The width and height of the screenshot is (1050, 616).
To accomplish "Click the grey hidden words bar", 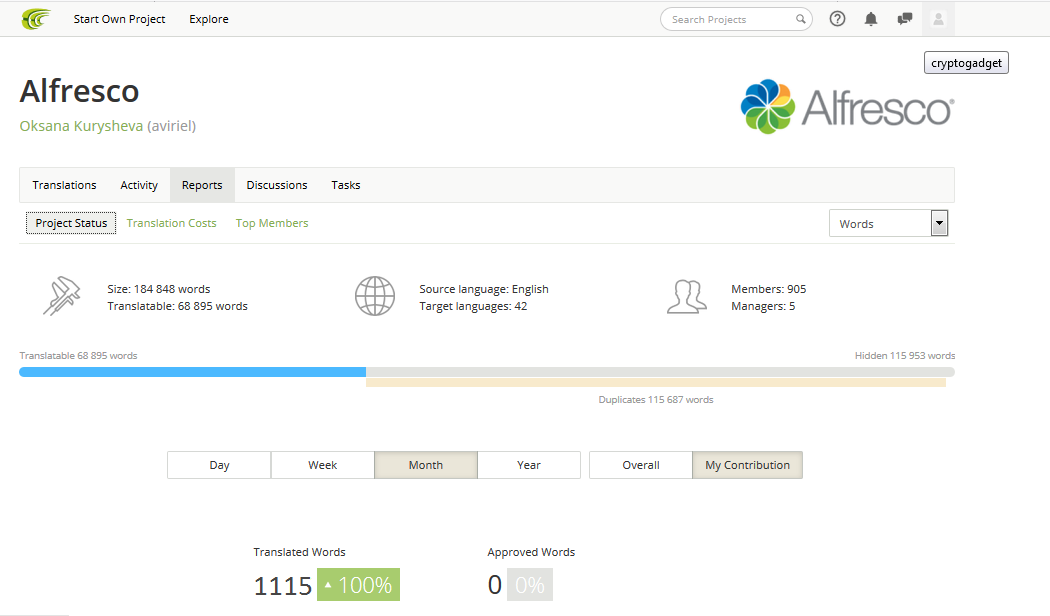I will (660, 372).
